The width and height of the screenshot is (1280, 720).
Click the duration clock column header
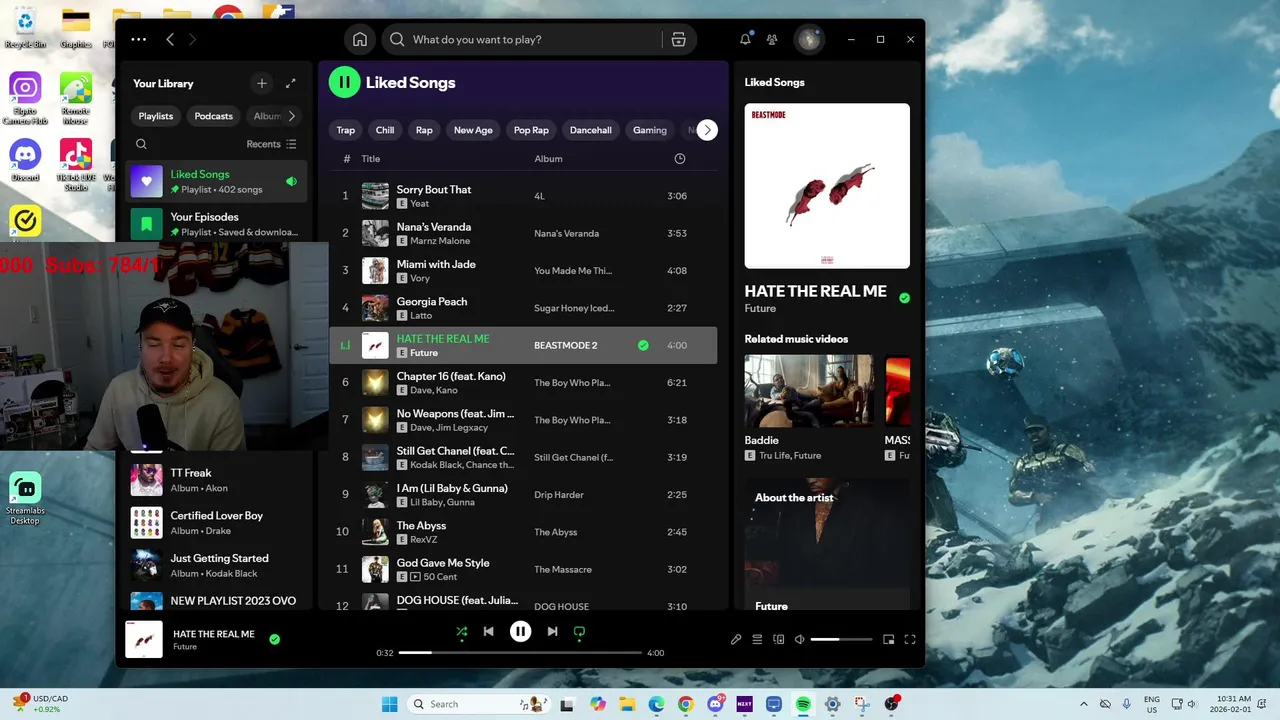click(x=679, y=158)
